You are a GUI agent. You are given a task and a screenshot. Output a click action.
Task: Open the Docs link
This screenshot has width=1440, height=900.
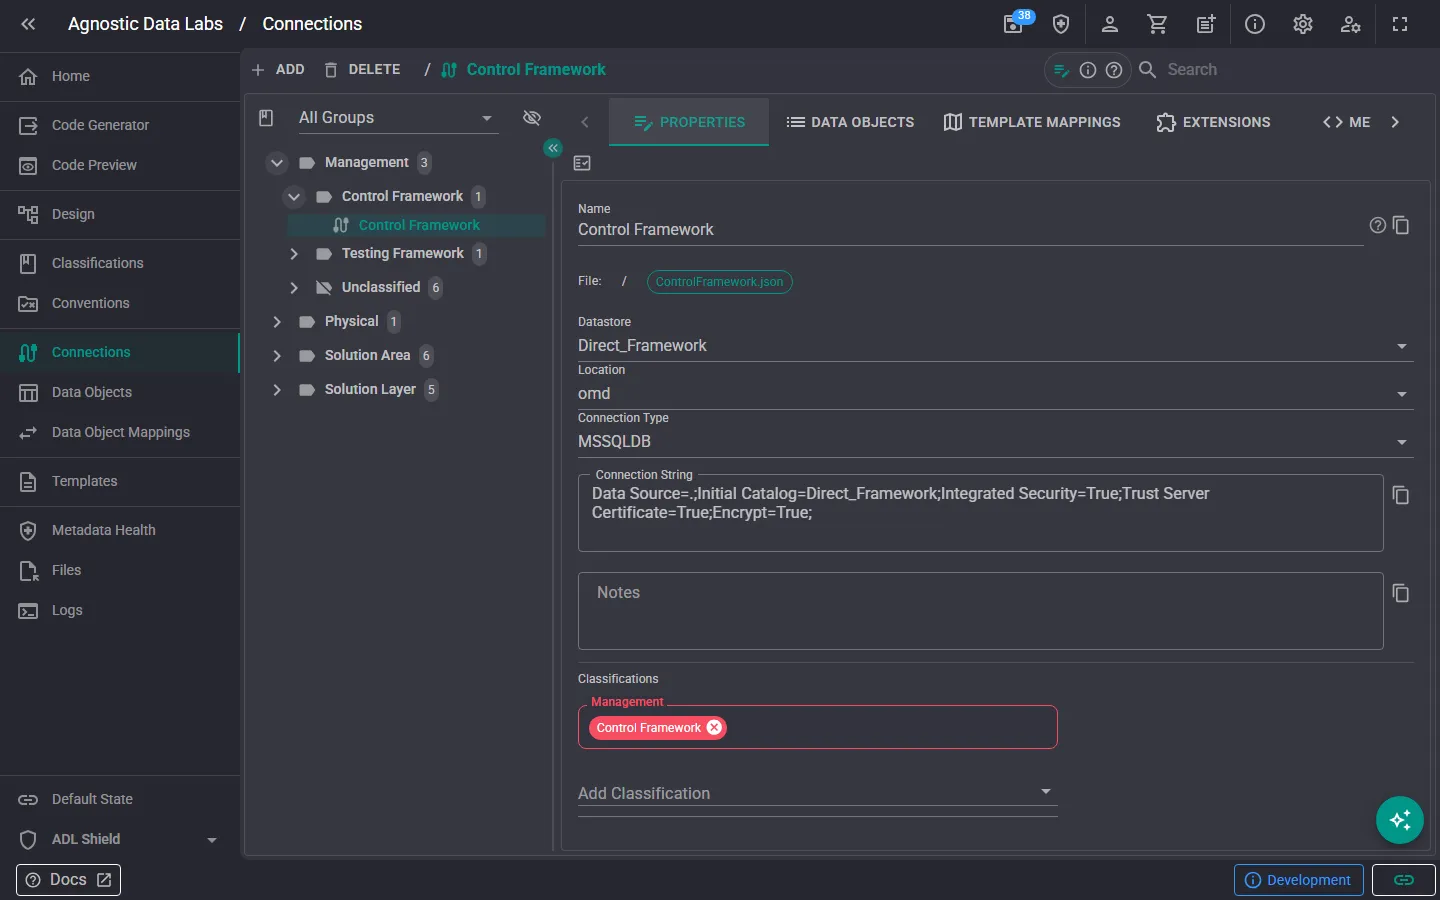click(68, 880)
